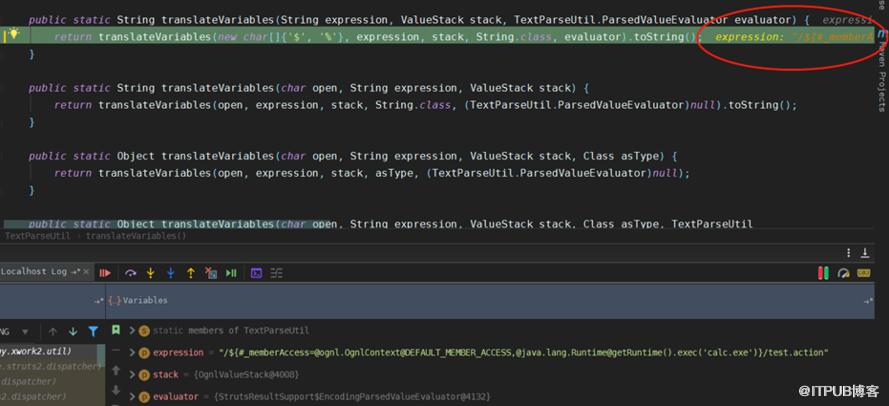Click the blue Force Step Into icon
Image resolution: width=889 pixels, height=406 pixels.
[170, 273]
